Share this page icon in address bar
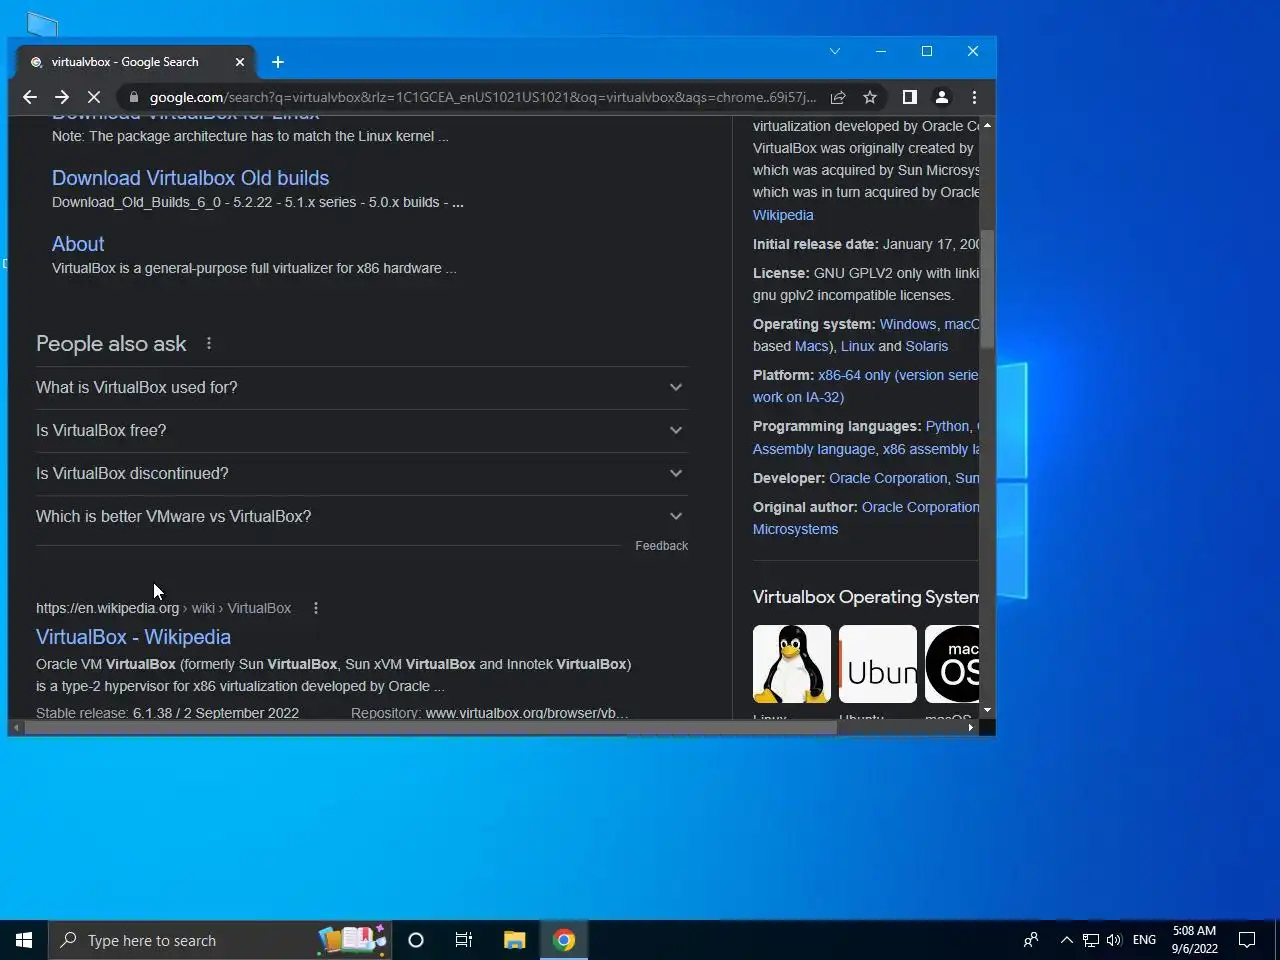 [x=838, y=97]
